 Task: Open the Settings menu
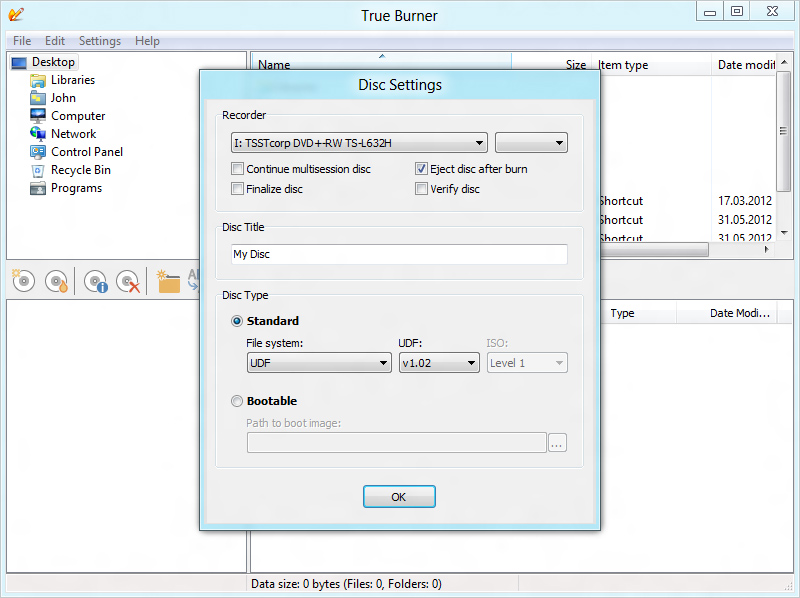click(99, 41)
